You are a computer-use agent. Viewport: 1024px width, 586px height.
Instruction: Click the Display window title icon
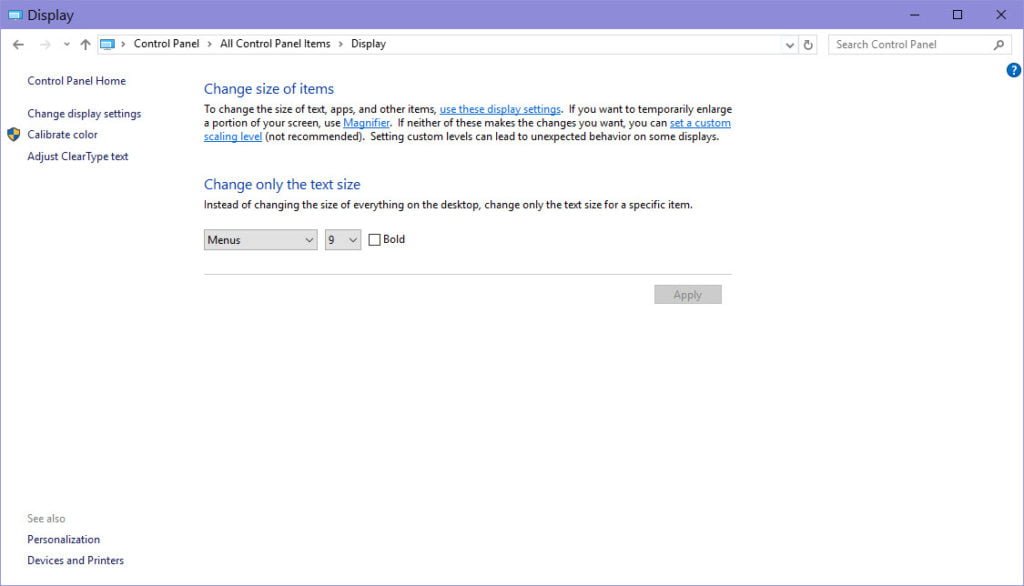[14, 15]
